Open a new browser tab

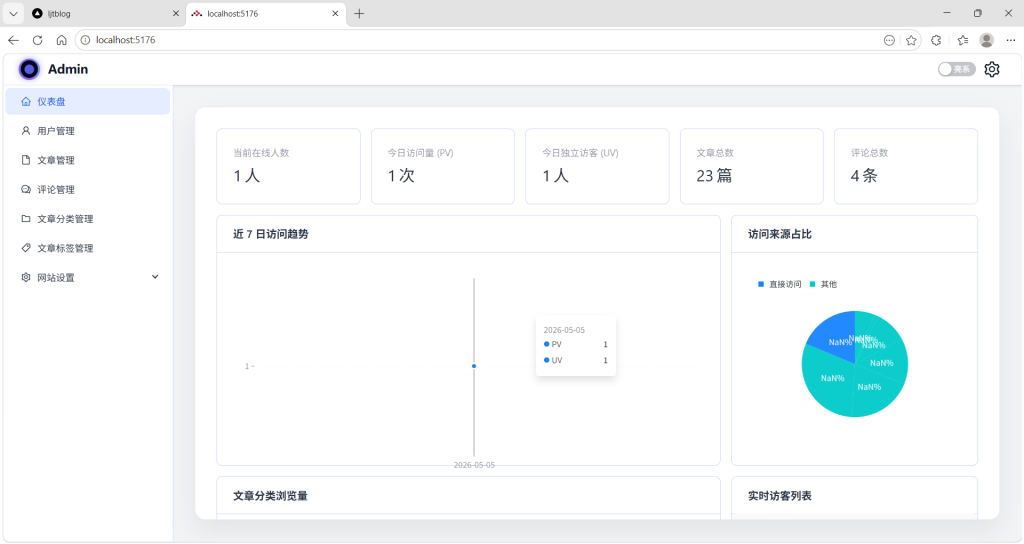[359, 13]
